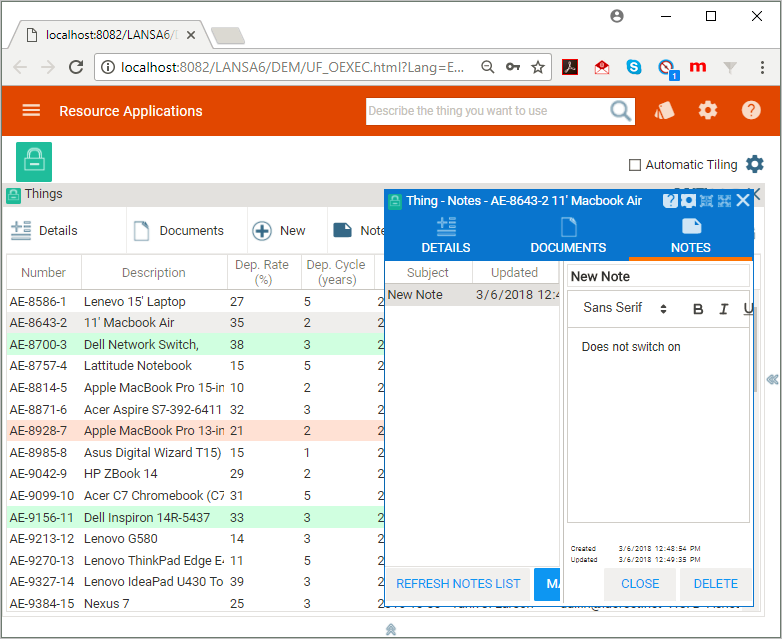Open settings gear in the orange header

[707, 110]
